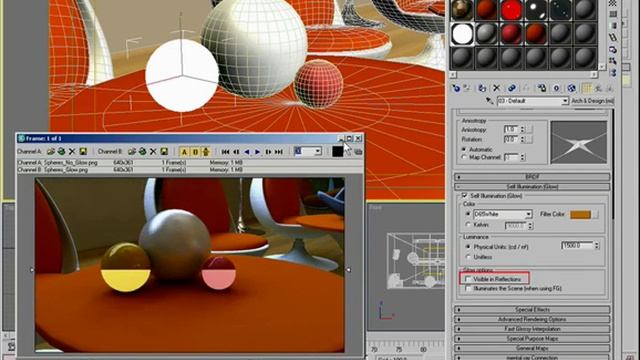640x360 pixels.
Task: Open file icon for Channel B
Action: point(131,151)
